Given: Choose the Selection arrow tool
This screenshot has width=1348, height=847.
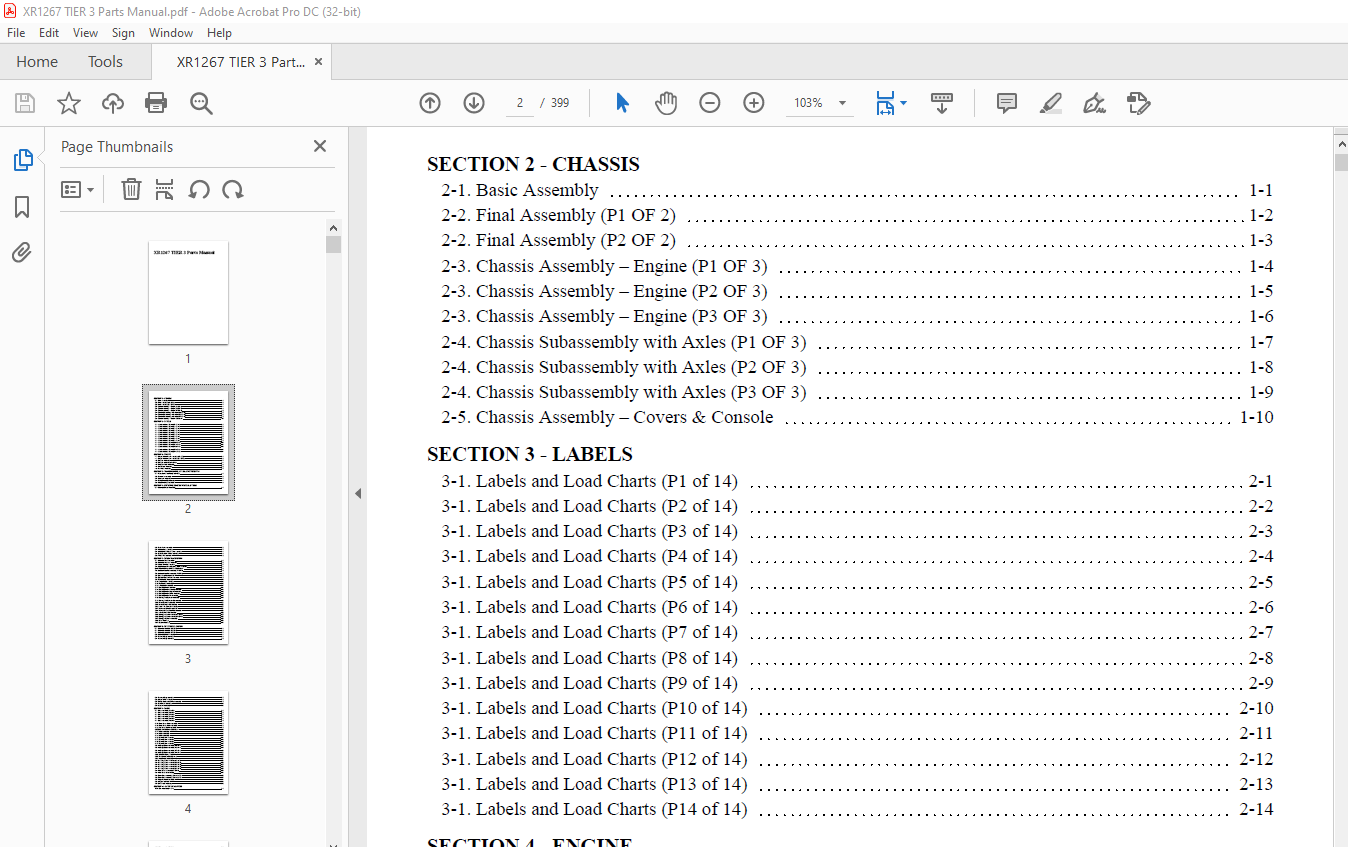Looking at the screenshot, I should click(622, 103).
